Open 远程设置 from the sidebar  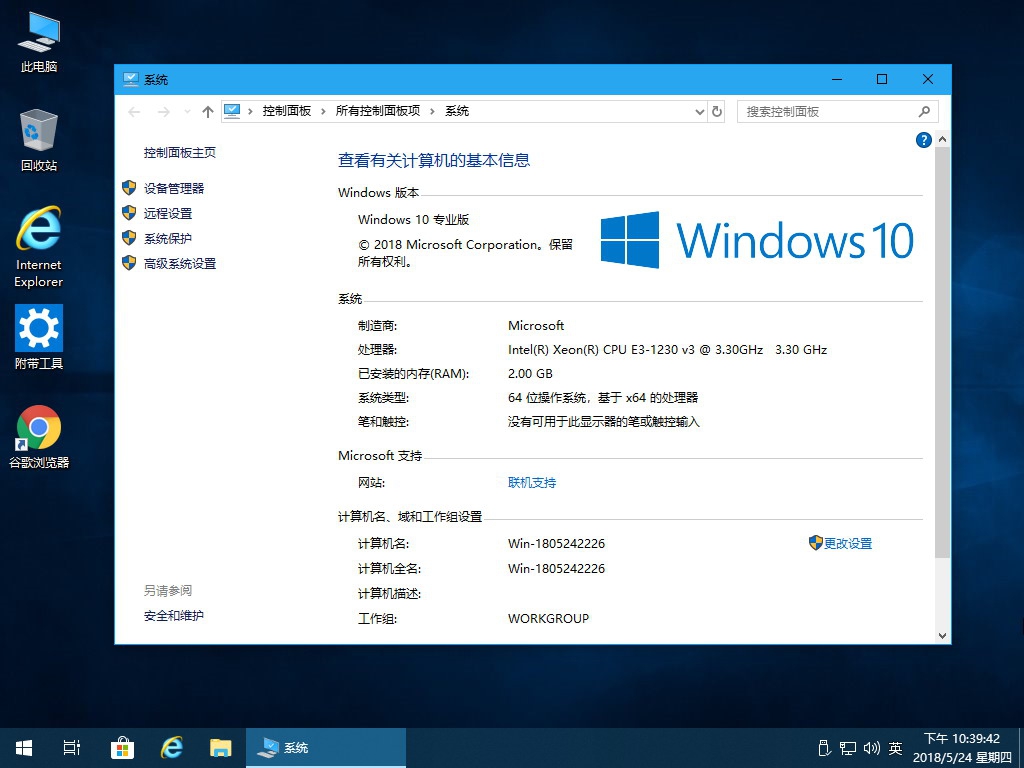pos(168,213)
